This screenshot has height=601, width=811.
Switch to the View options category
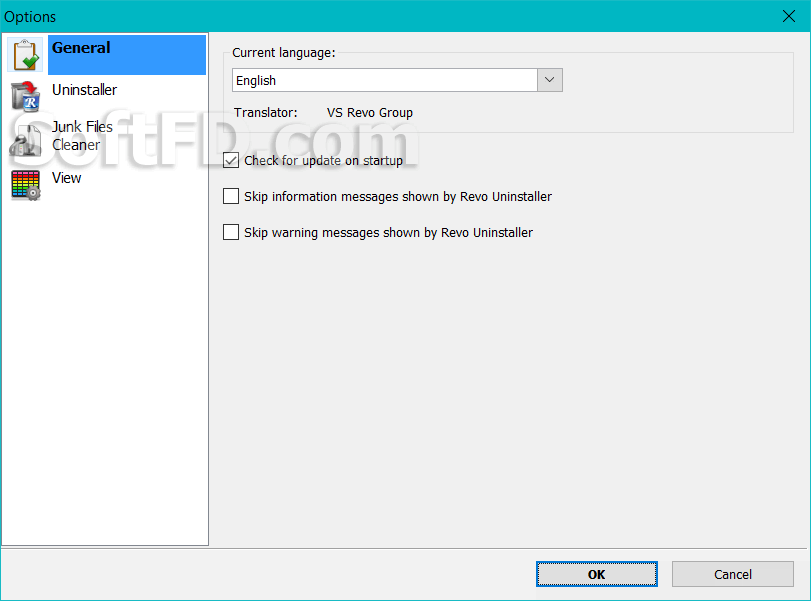click(67, 178)
